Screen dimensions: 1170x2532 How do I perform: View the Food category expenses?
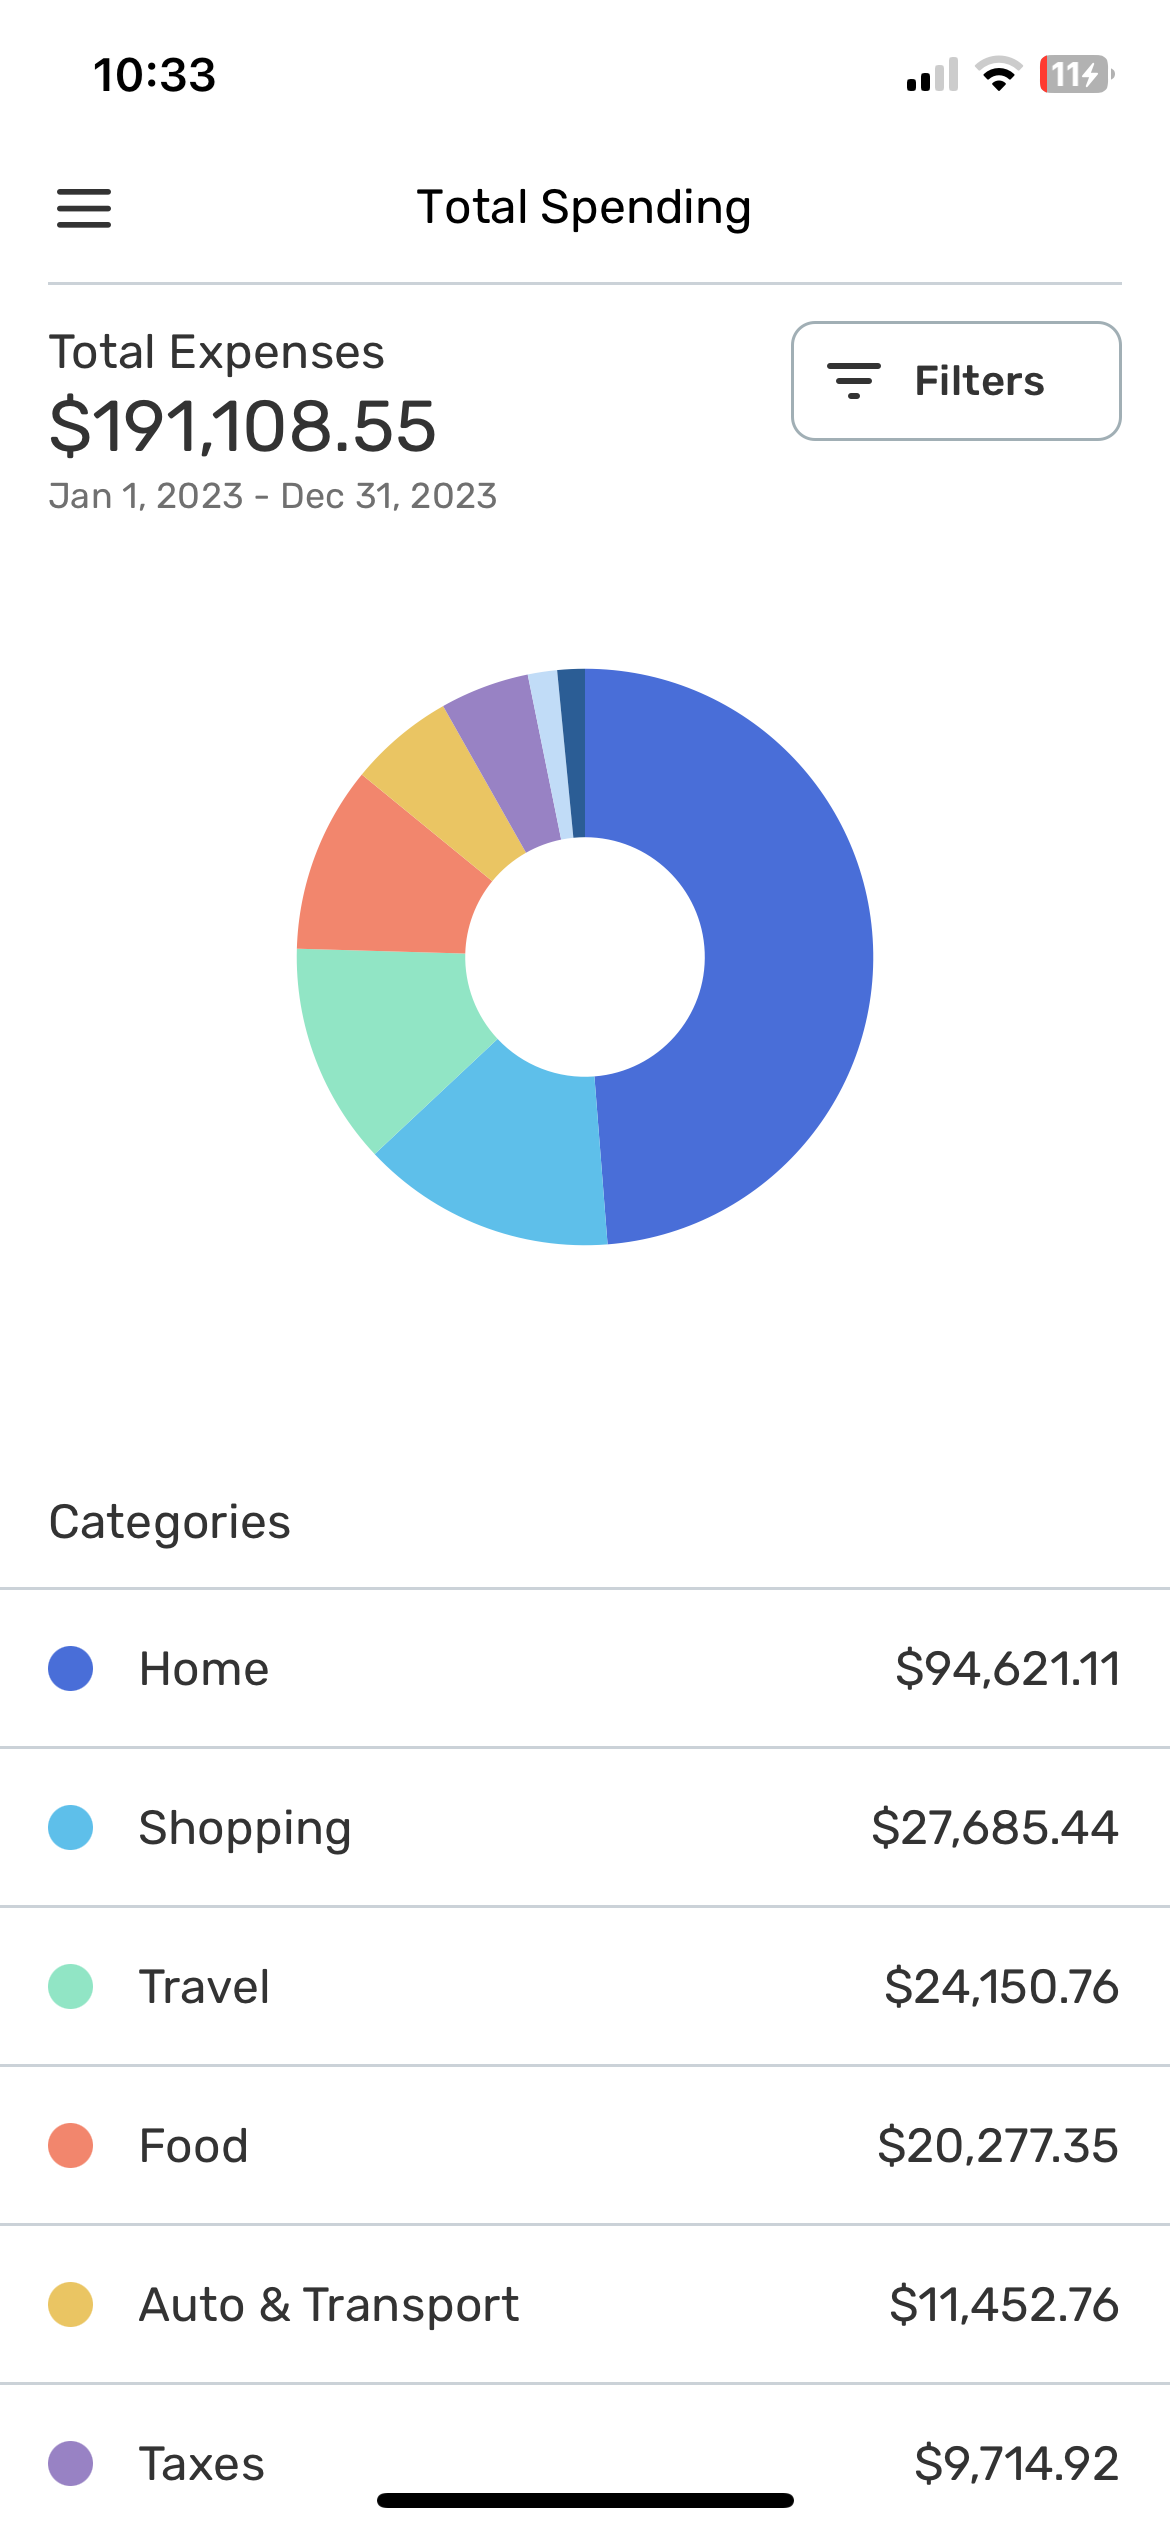[585, 2145]
